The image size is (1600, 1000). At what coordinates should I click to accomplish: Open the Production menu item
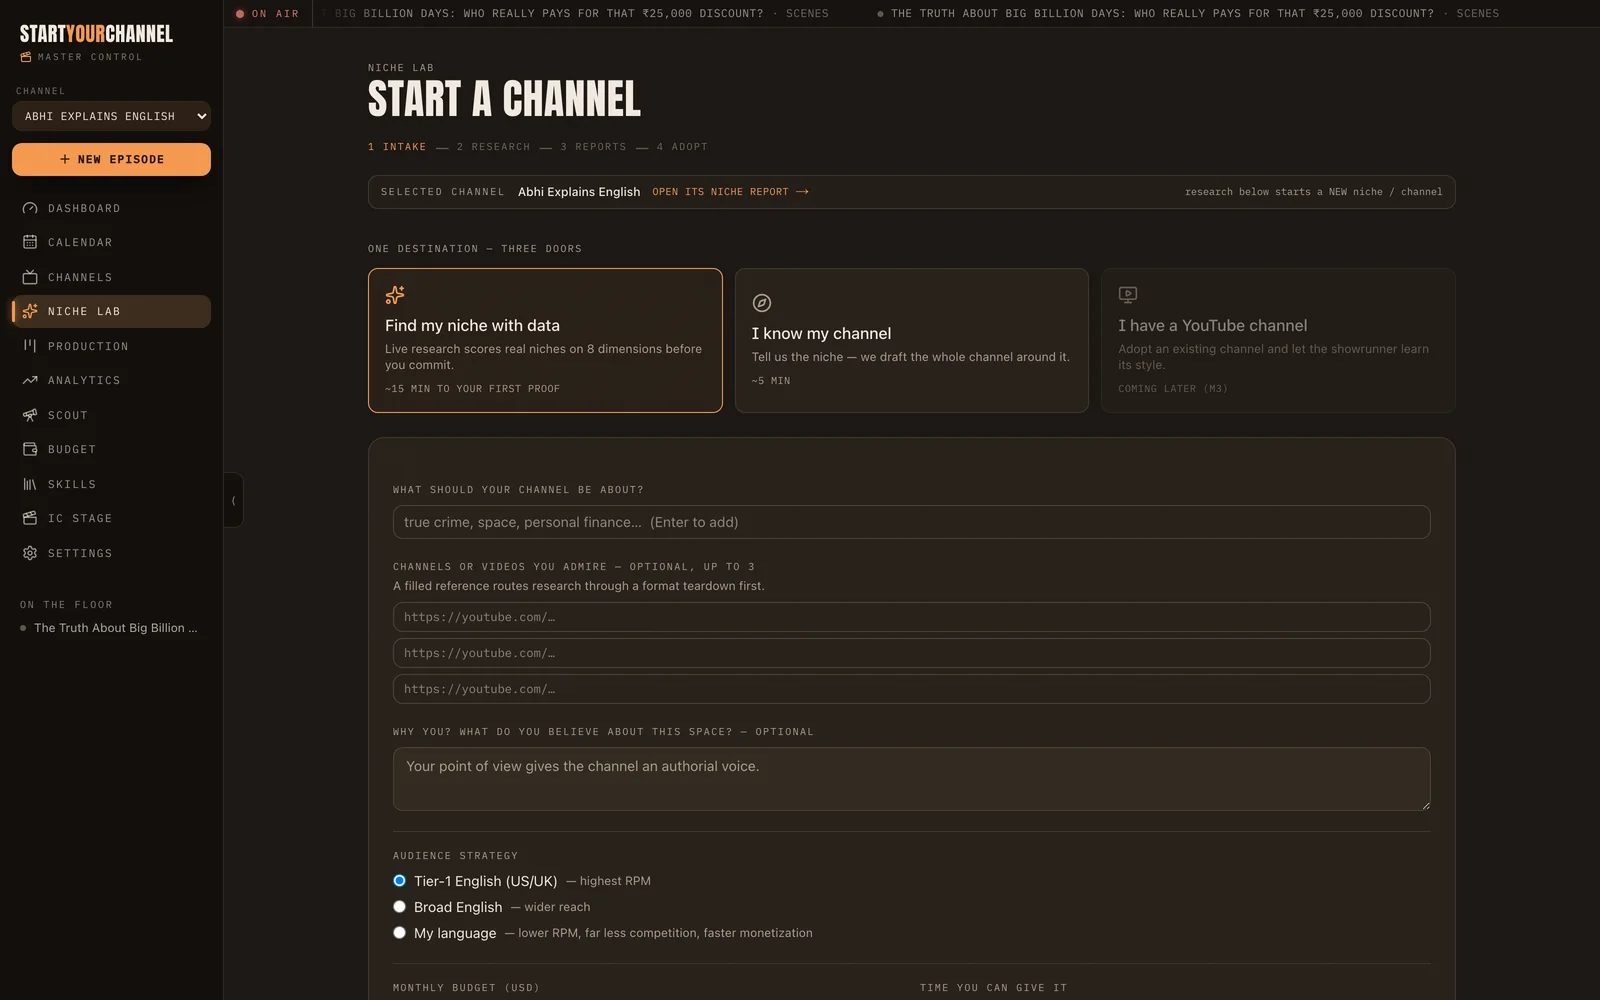coord(111,346)
